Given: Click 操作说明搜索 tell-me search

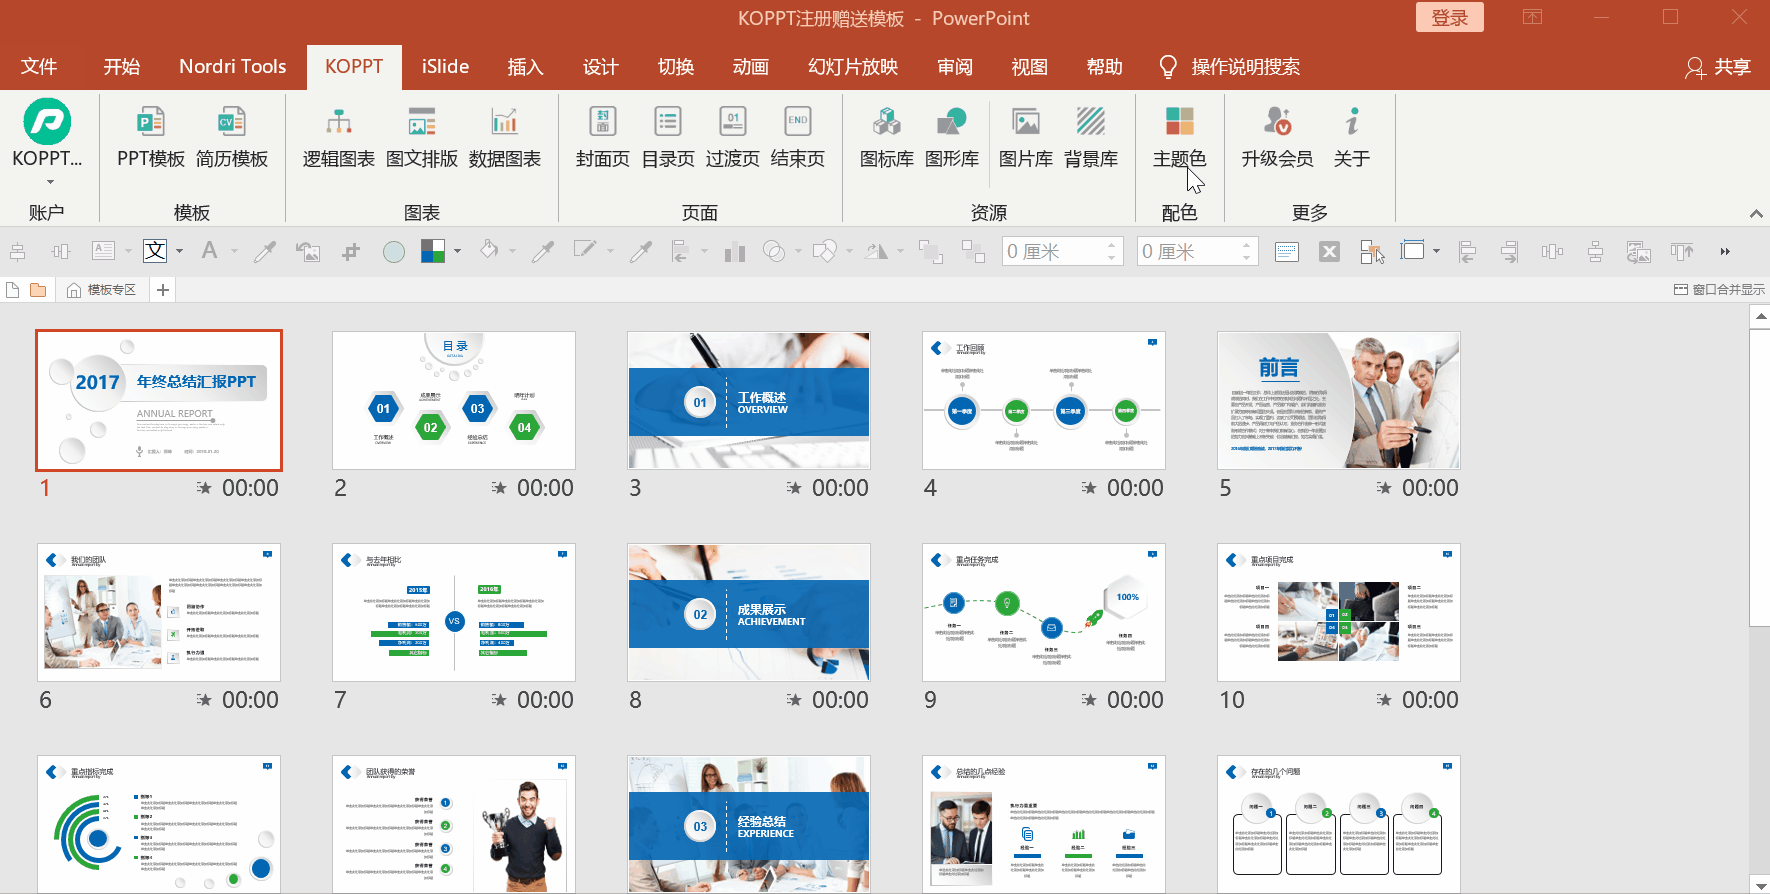Looking at the screenshot, I should [1230, 67].
